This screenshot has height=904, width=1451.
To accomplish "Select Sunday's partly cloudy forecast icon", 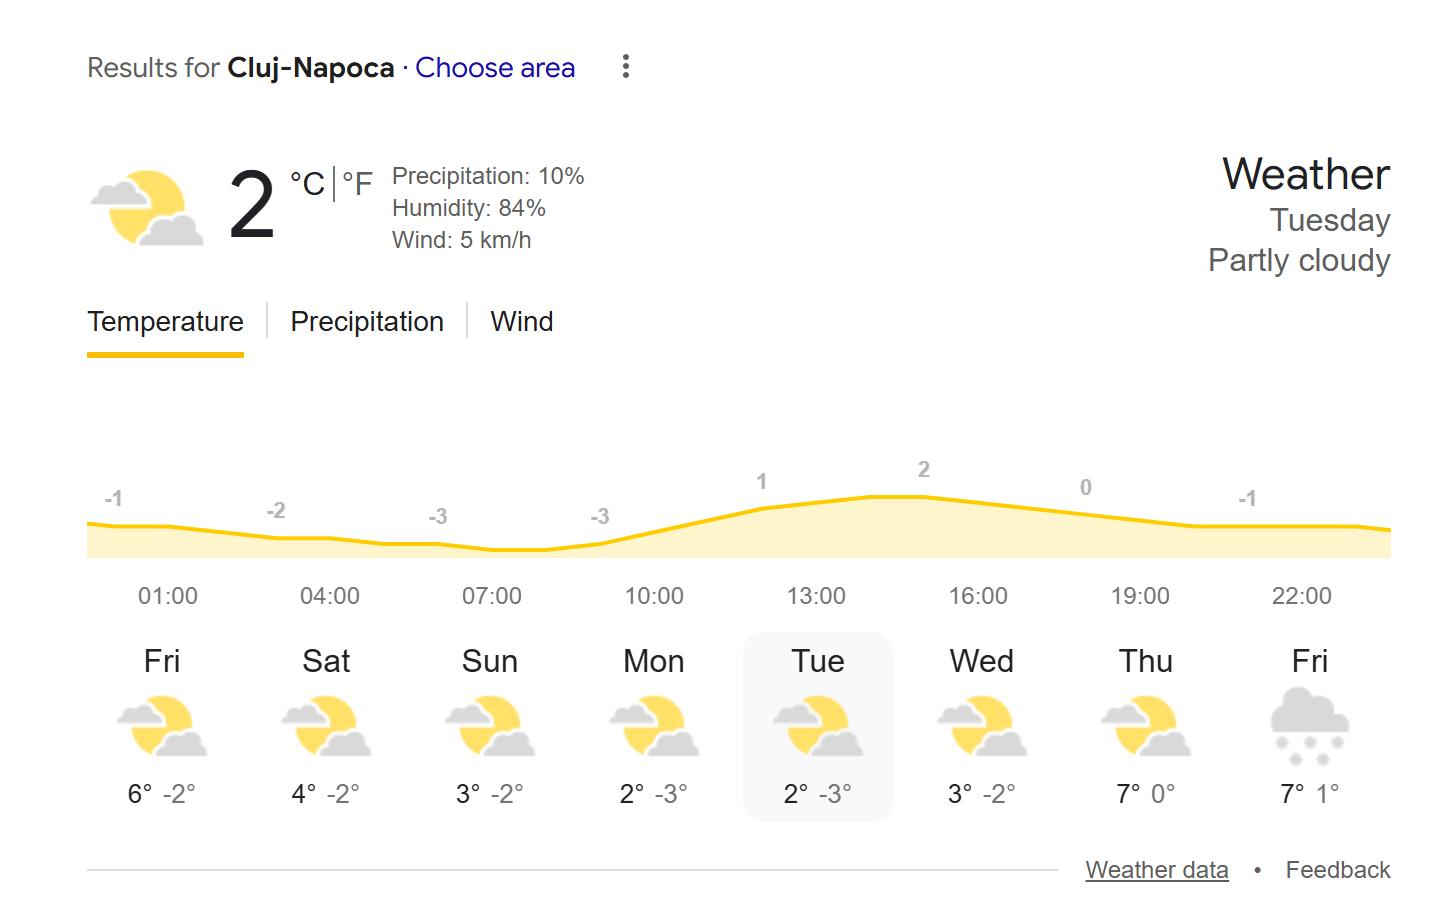I will coord(490,726).
